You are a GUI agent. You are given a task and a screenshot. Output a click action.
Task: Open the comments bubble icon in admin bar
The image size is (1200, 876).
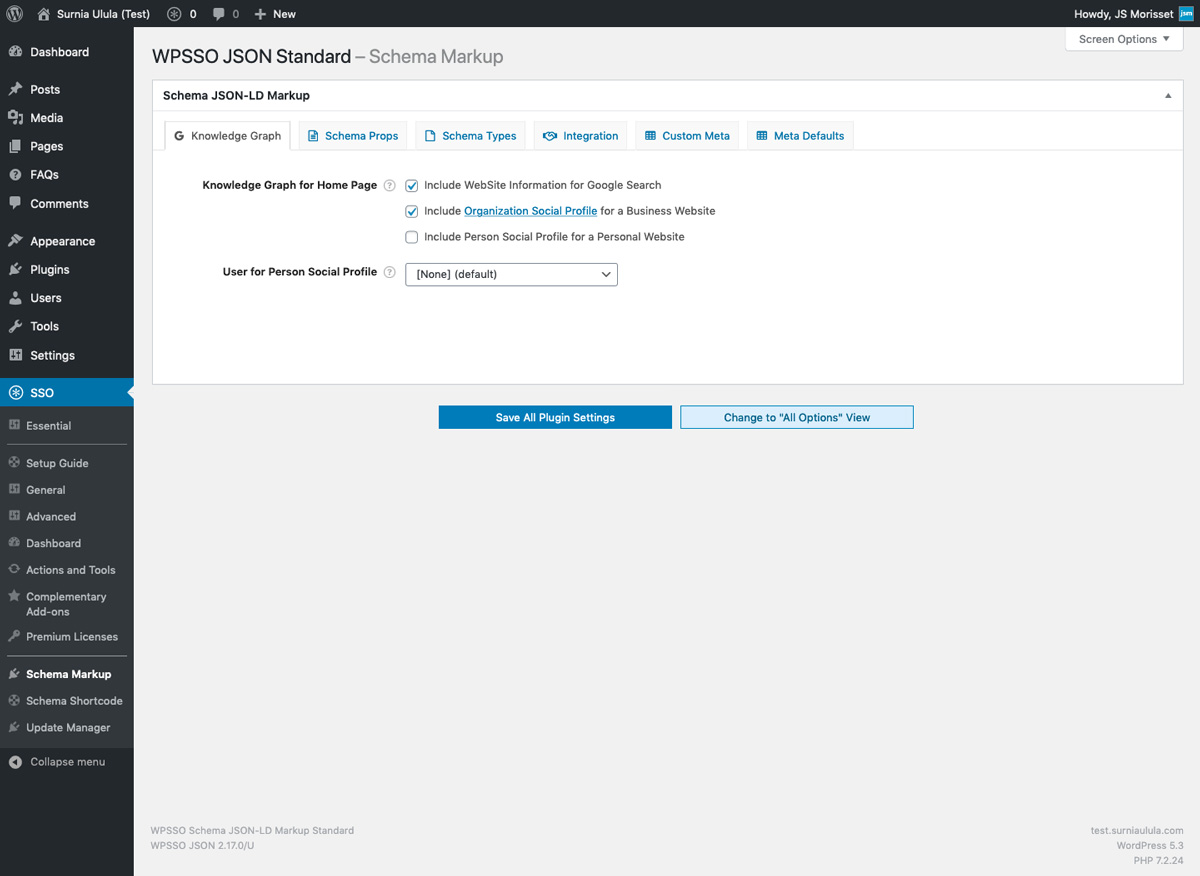[x=219, y=14]
